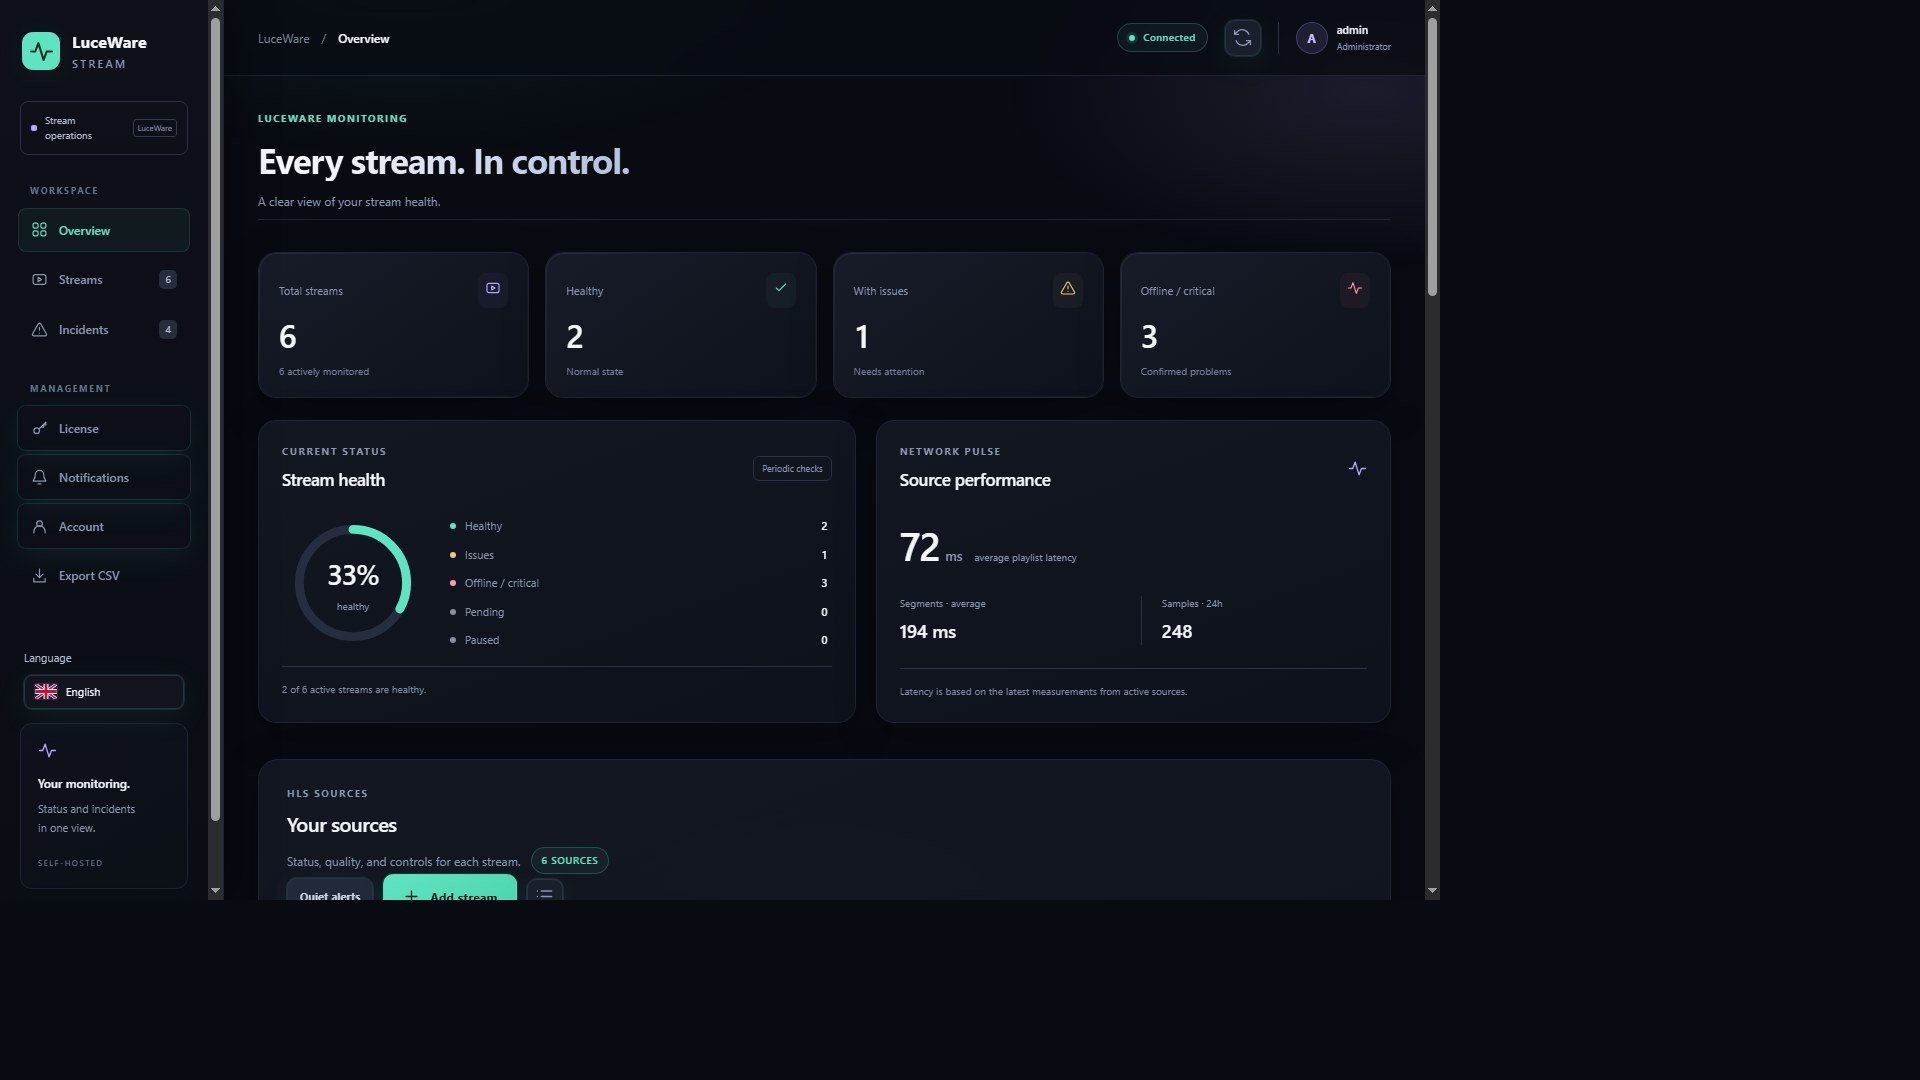Open the admin avatar circle

click(1311, 38)
